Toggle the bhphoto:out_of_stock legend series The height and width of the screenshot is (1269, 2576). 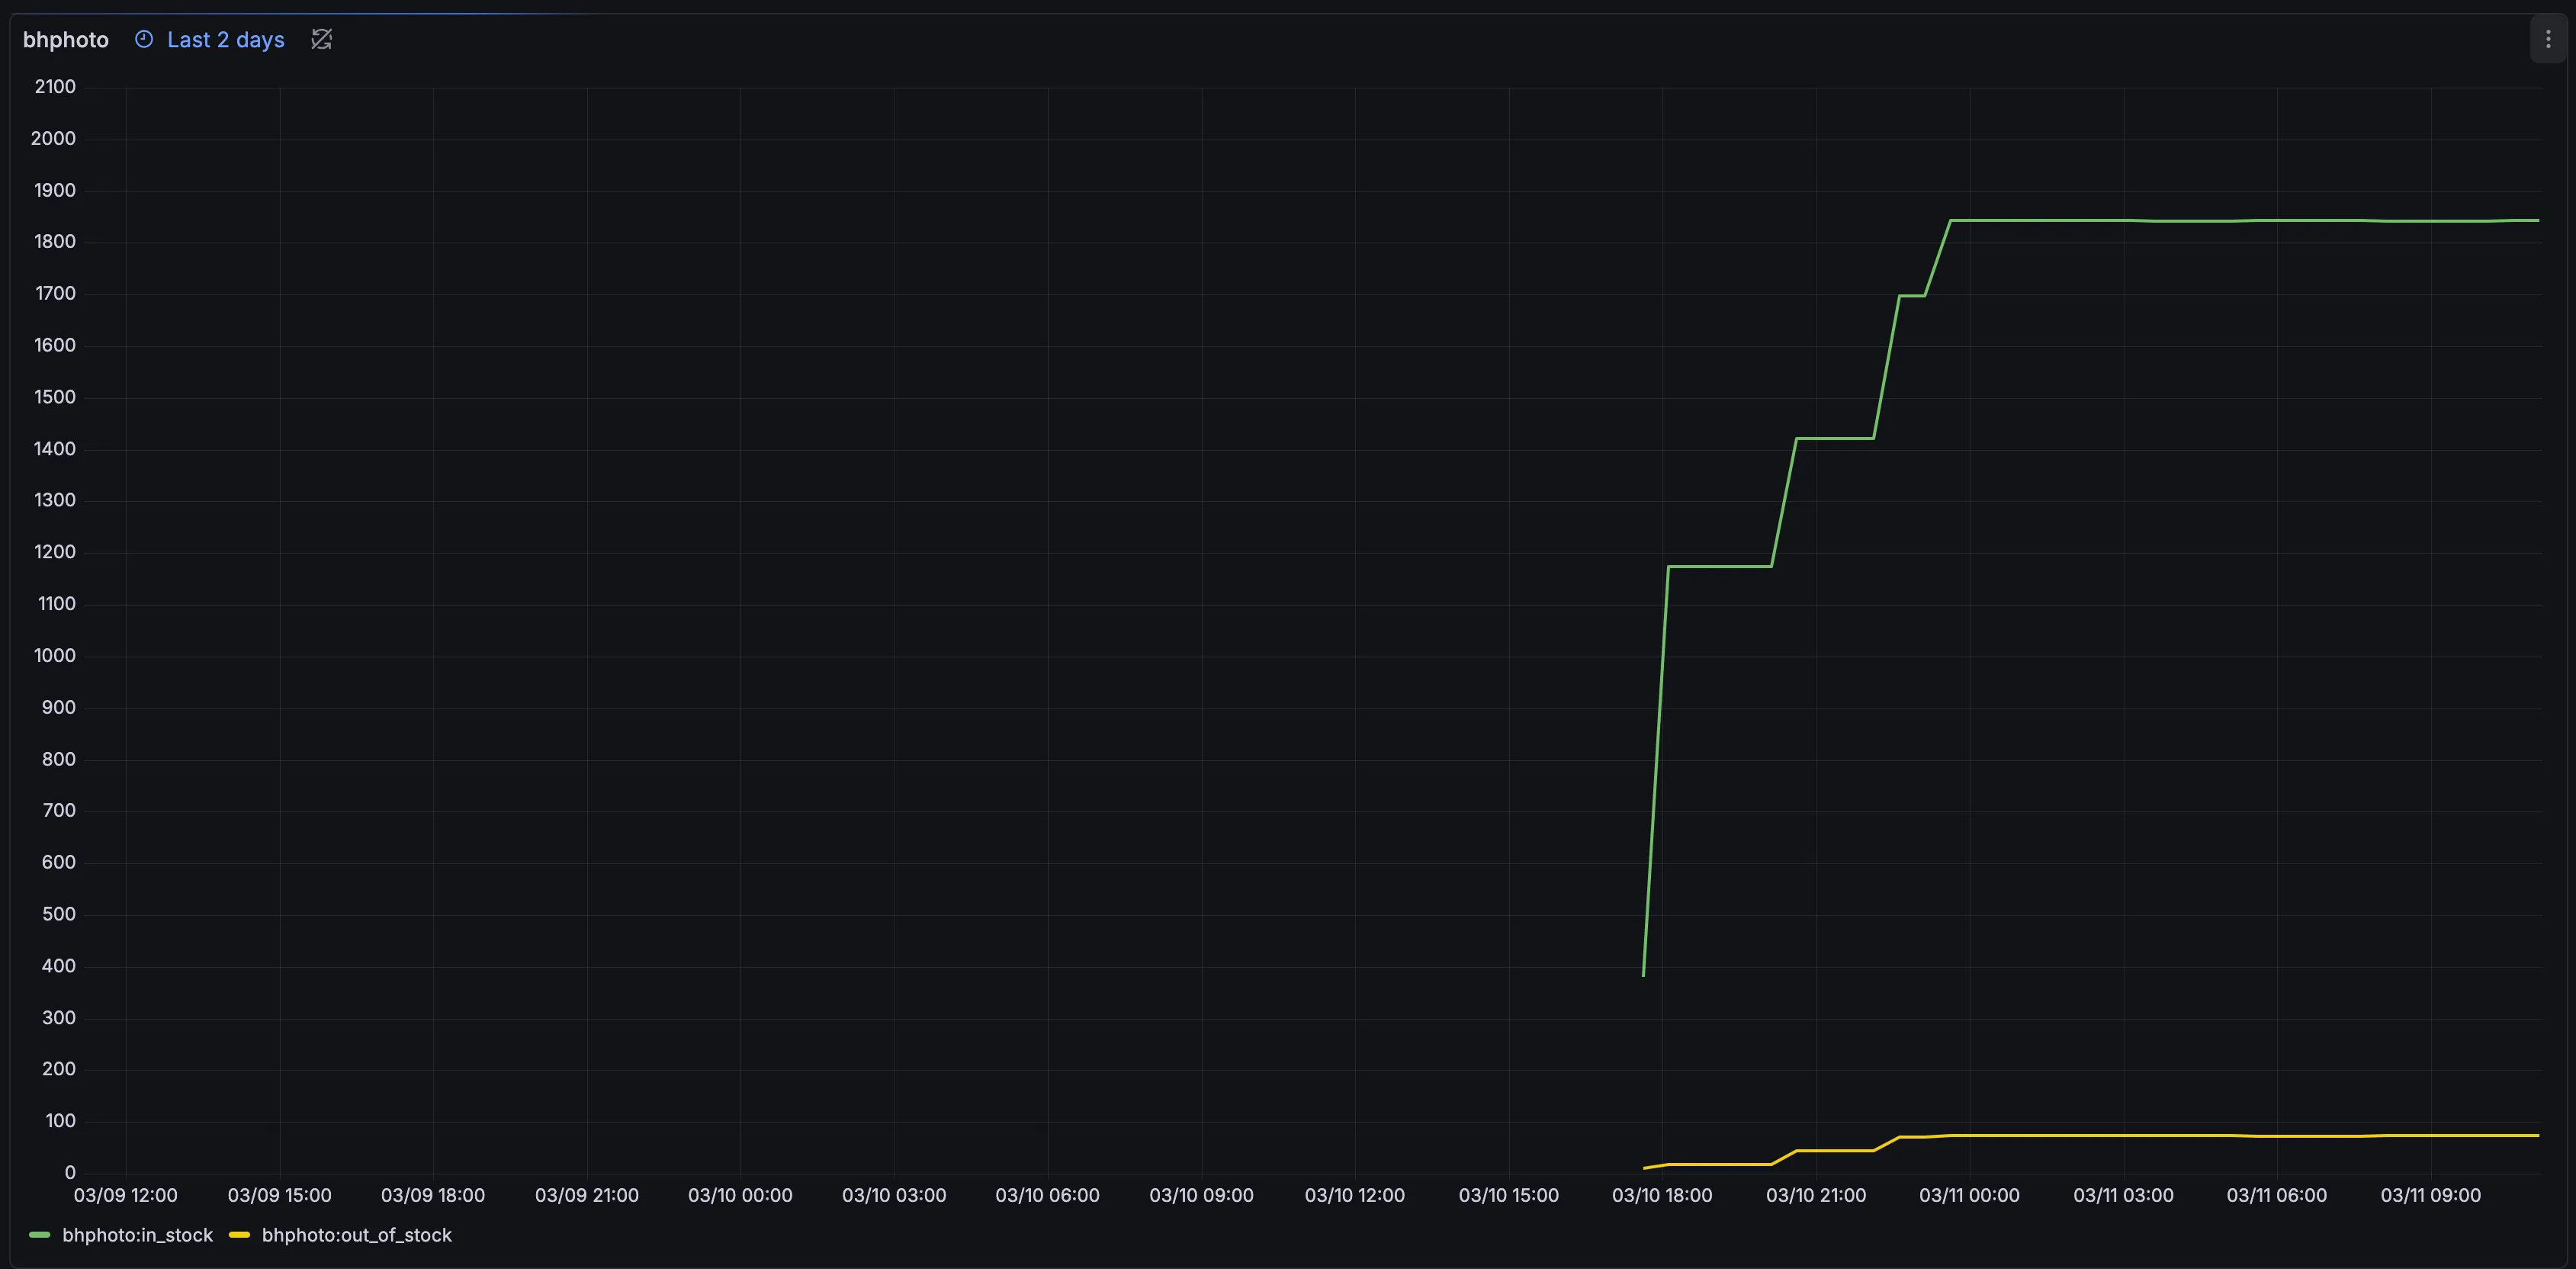pos(356,1235)
